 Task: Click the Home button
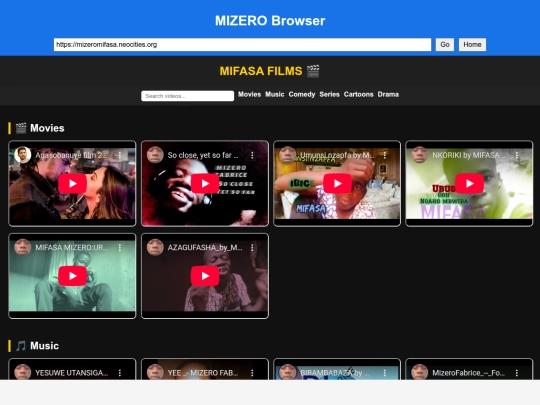click(x=472, y=44)
